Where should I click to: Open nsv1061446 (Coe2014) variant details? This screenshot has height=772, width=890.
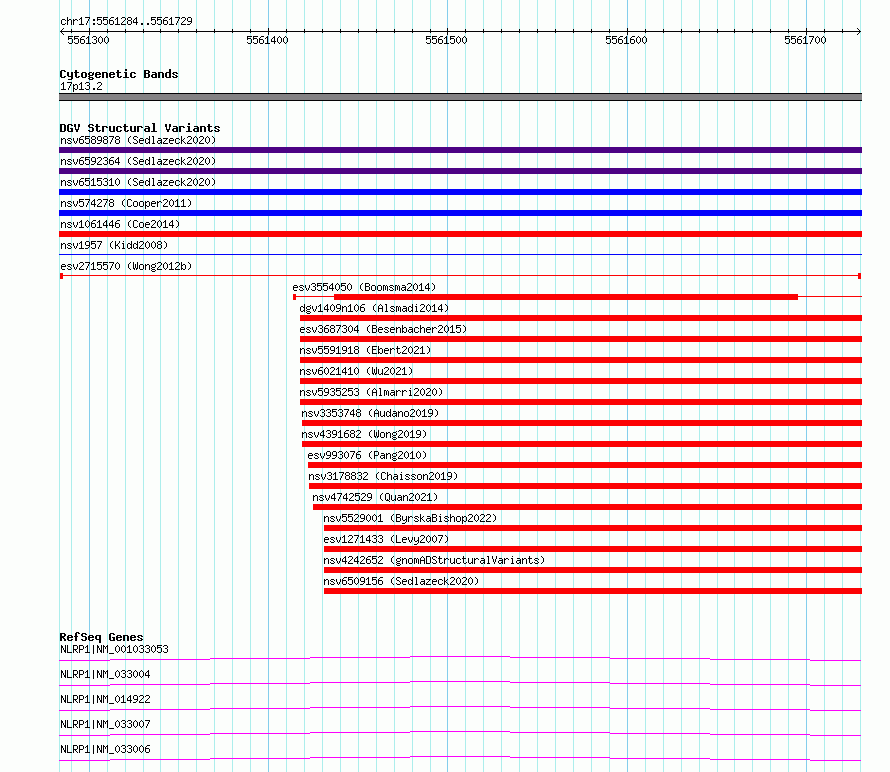120,224
